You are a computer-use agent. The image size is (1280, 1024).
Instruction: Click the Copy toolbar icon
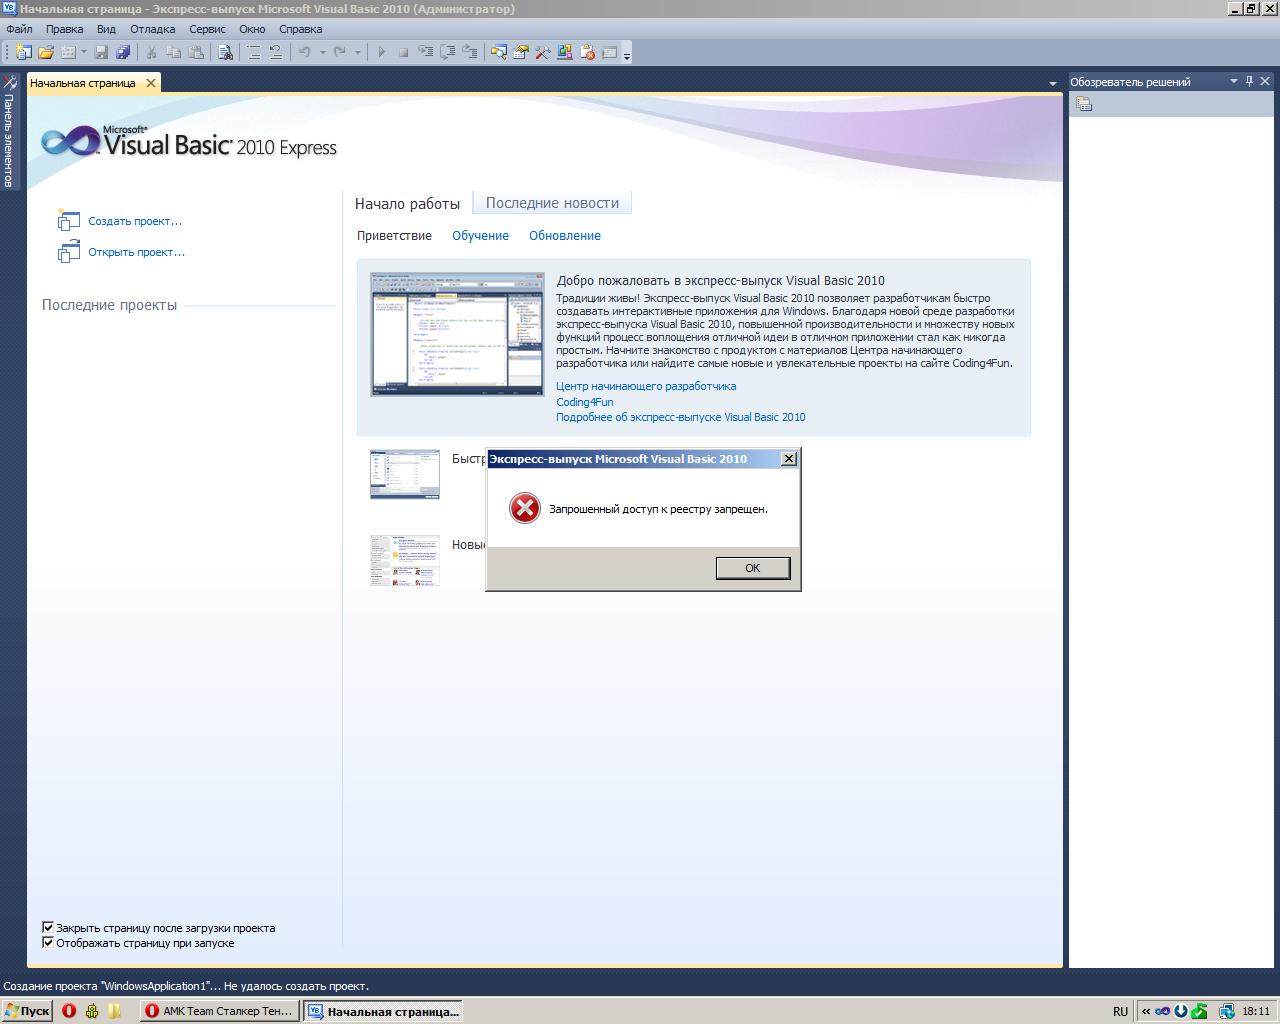pos(173,52)
